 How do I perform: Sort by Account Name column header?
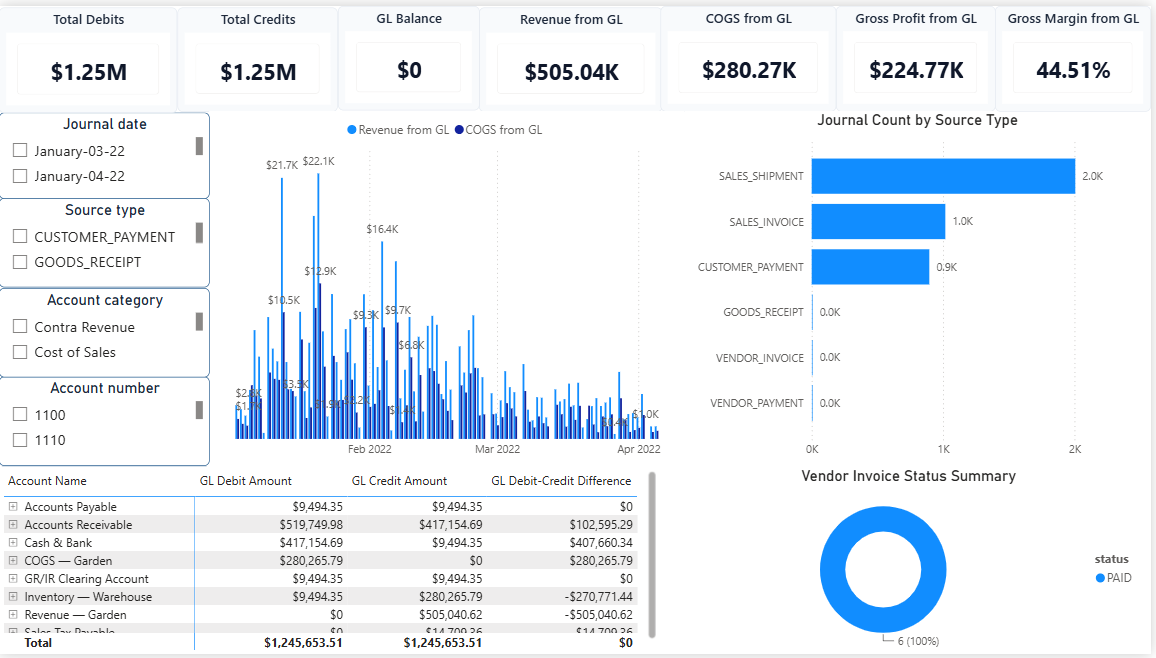[47, 480]
